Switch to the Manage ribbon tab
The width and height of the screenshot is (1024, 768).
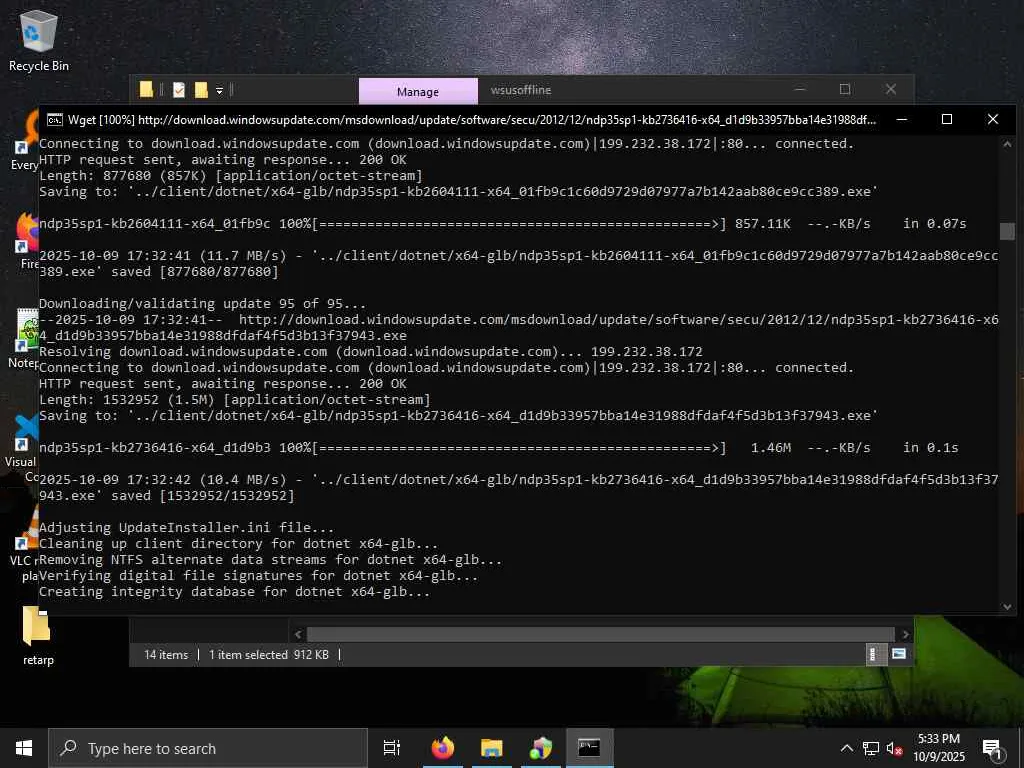tap(418, 91)
